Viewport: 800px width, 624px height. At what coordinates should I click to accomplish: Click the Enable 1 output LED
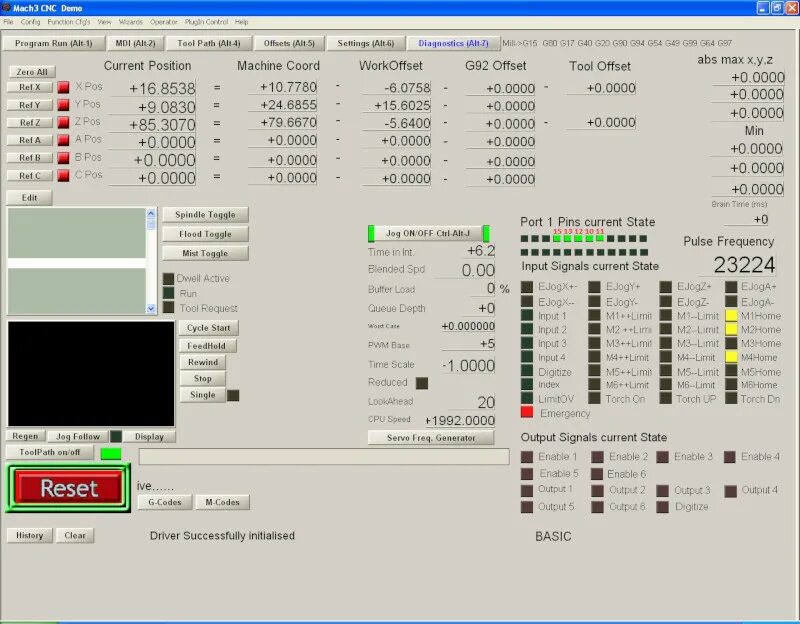coord(527,457)
